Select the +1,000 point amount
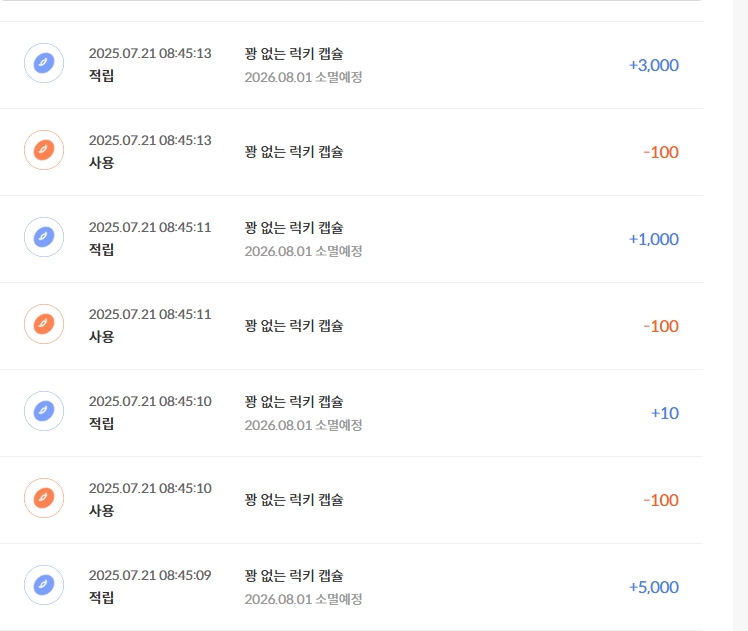The height and width of the screenshot is (631, 748). point(654,239)
